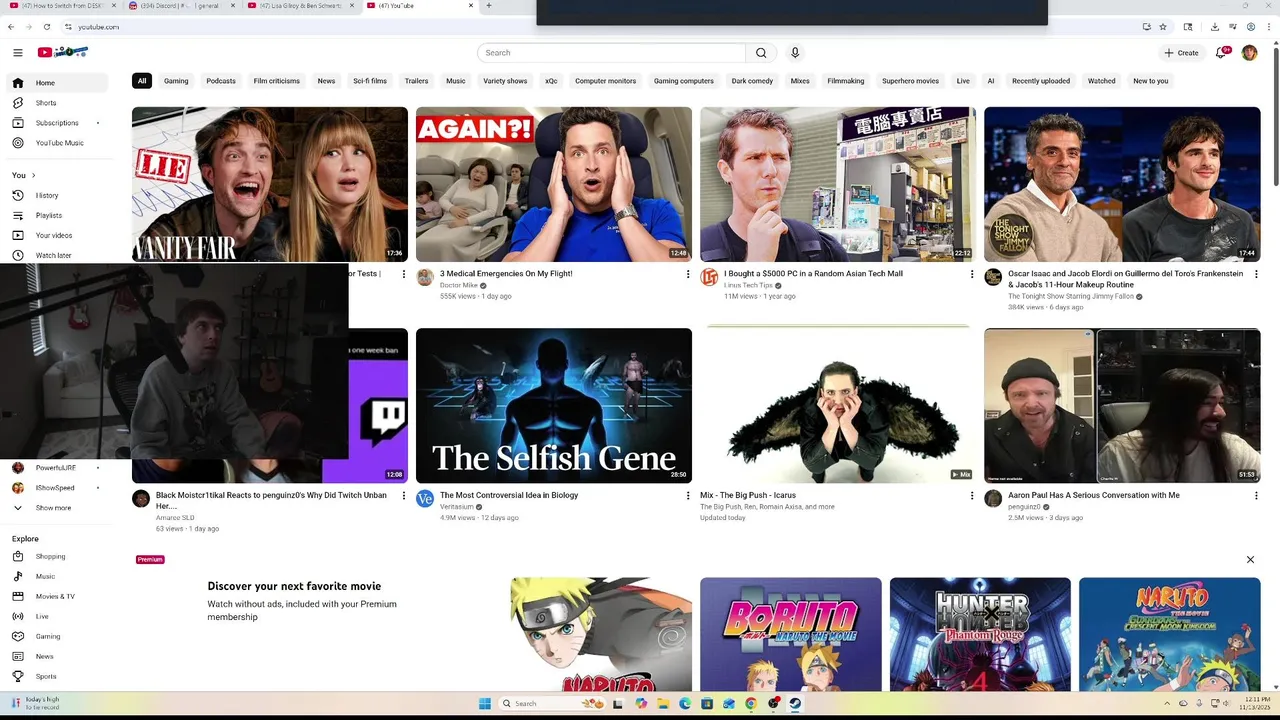
Task: Open the YouTube account avatar menu
Action: (x=1249, y=53)
